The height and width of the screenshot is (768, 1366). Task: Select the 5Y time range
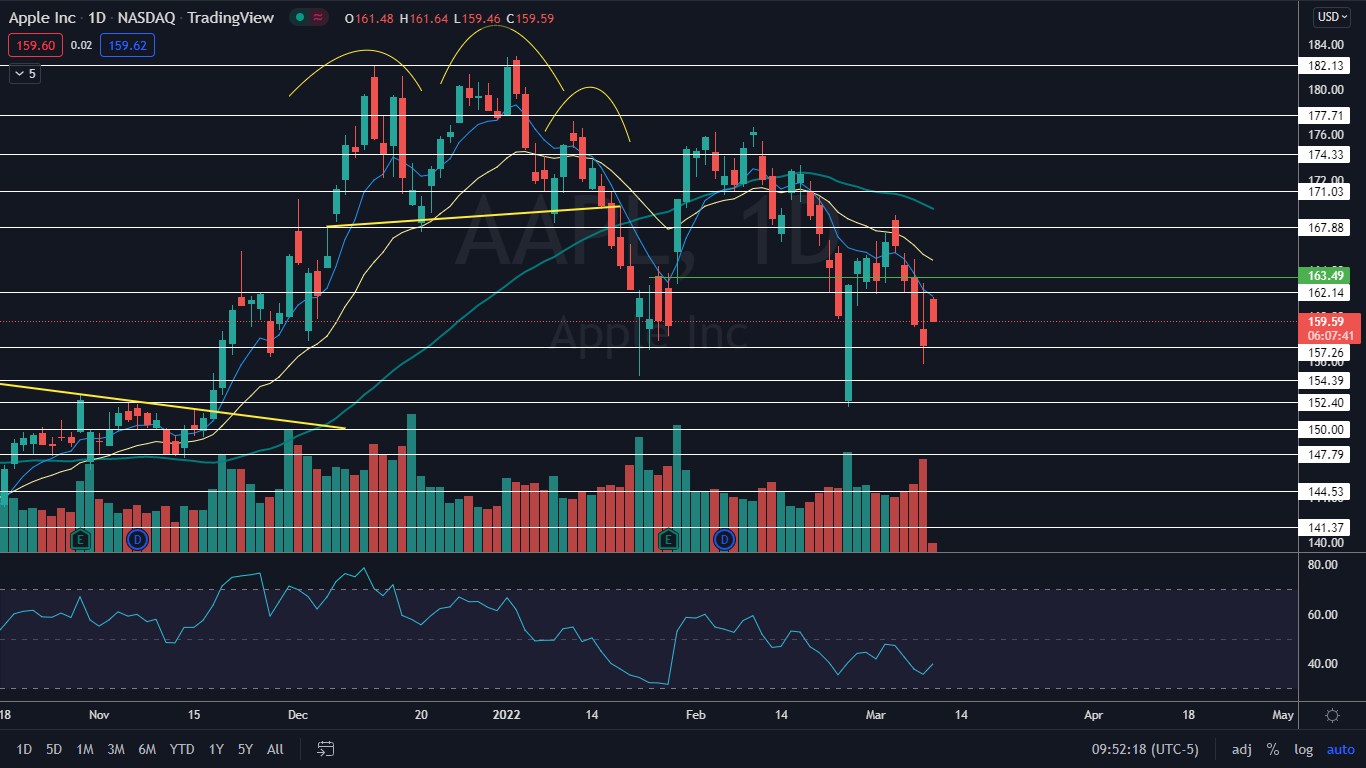[x=245, y=749]
